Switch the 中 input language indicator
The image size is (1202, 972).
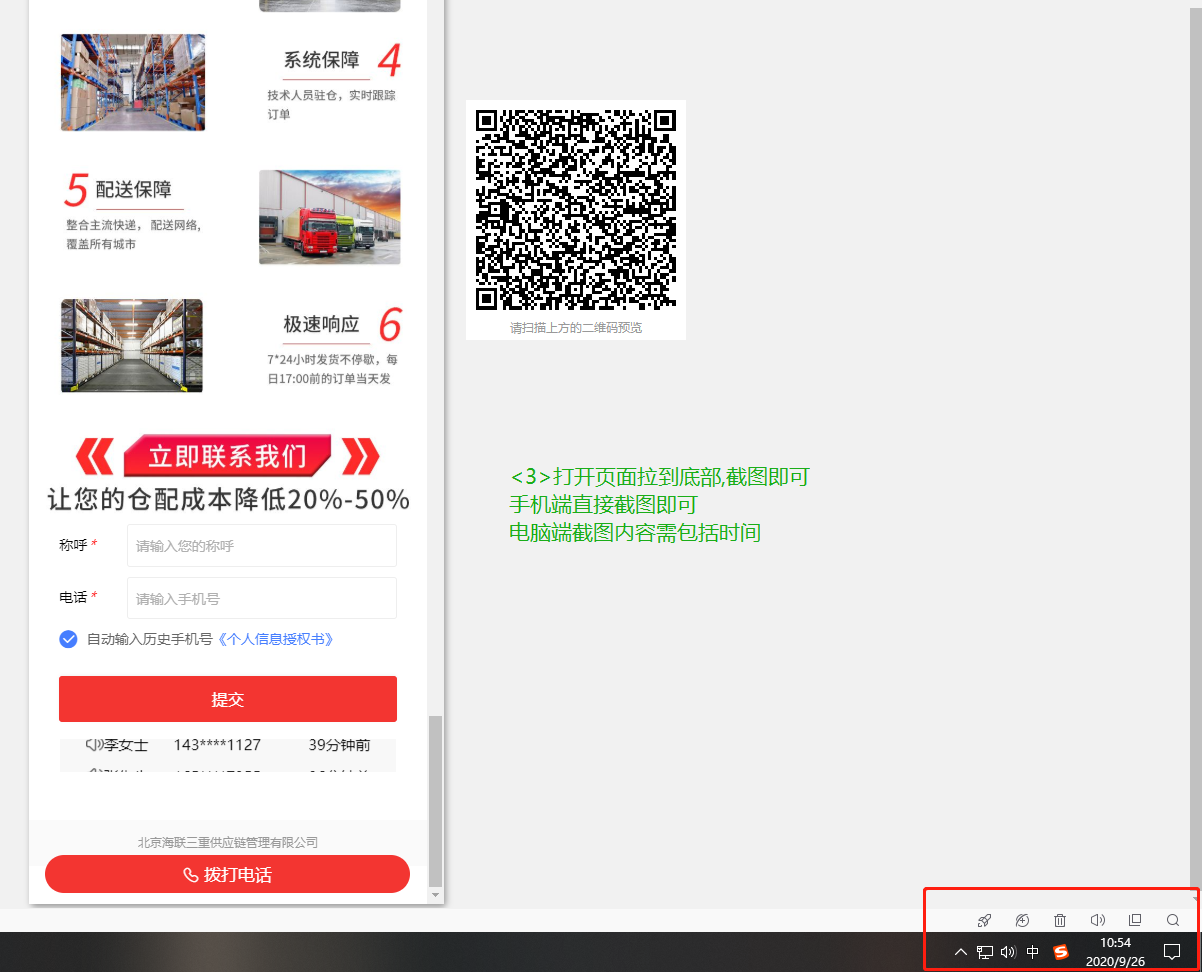click(x=1033, y=952)
